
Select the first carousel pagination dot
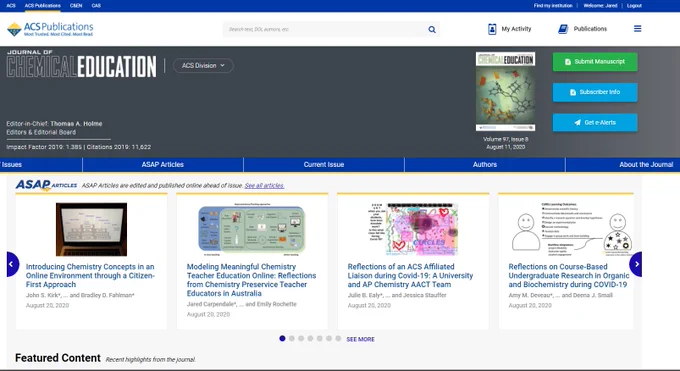pyautogui.click(x=282, y=338)
